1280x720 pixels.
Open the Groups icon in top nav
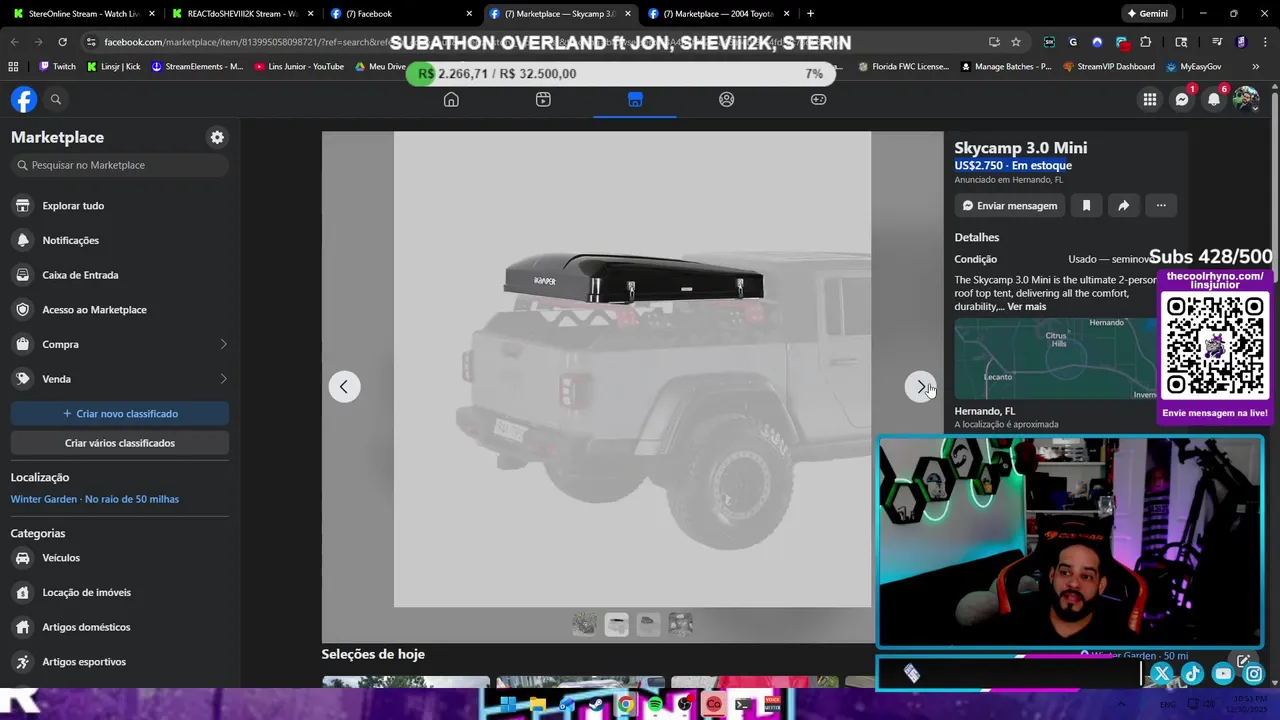click(x=727, y=99)
